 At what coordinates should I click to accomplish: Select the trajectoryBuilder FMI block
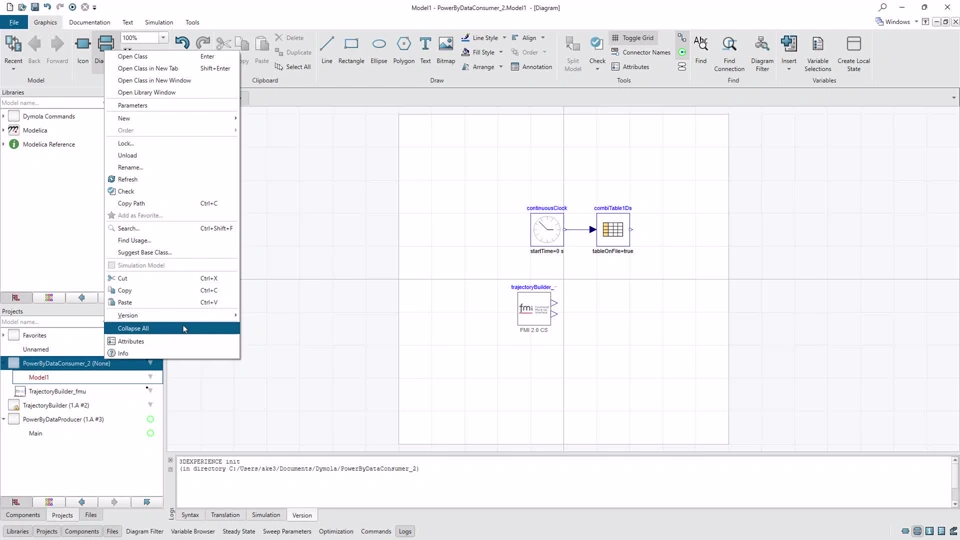(x=534, y=309)
